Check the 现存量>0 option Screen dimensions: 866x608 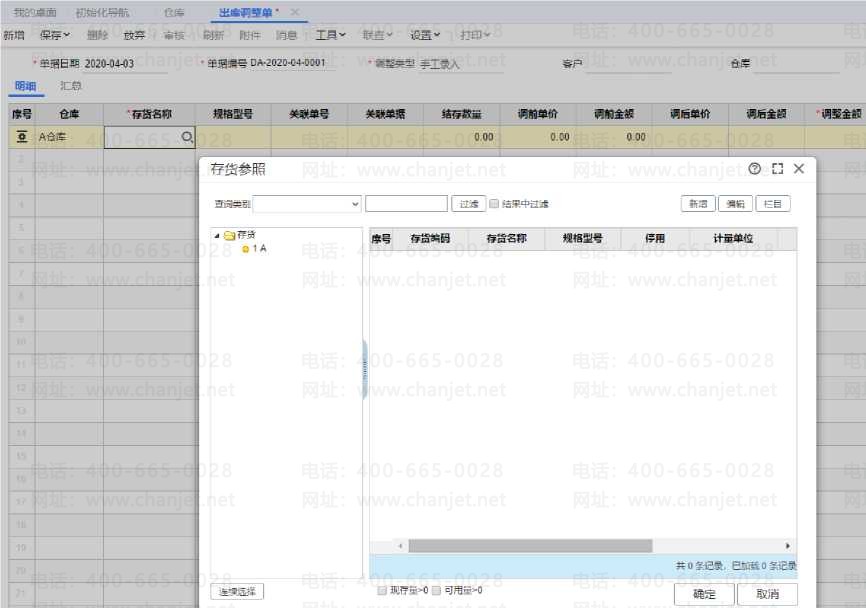pos(382,591)
